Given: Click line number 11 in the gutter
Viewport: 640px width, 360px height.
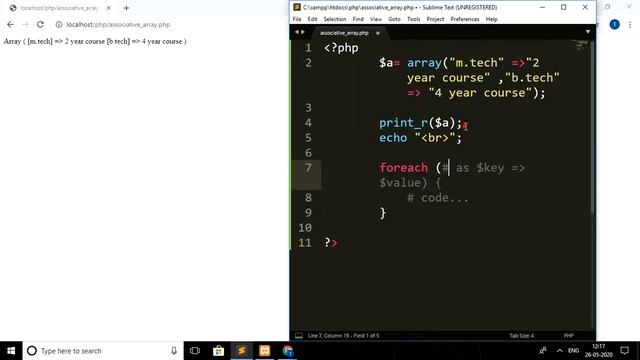Looking at the screenshot, I should click(x=305, y=243).
